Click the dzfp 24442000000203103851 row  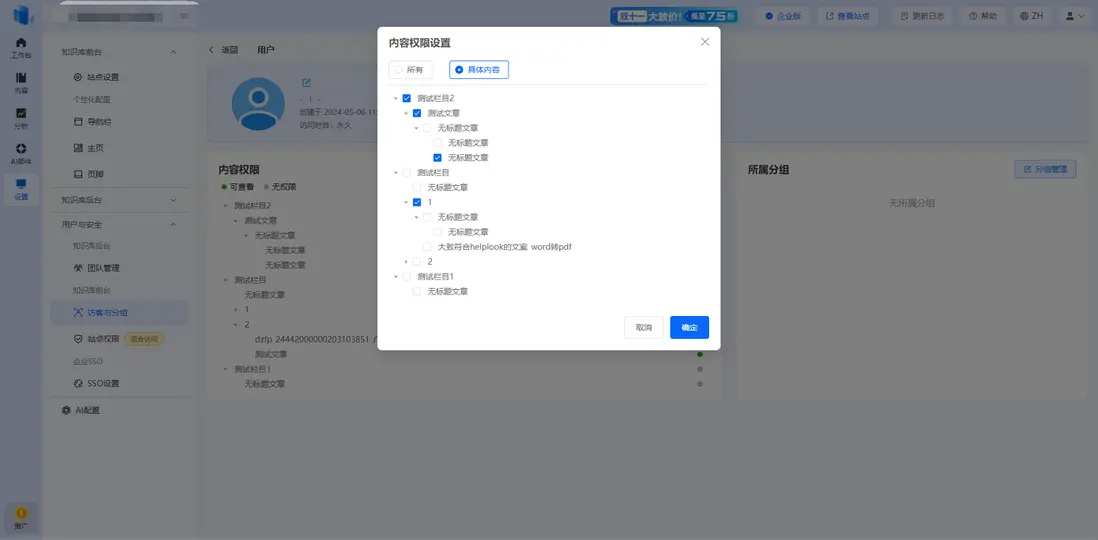tap(317, 339)
